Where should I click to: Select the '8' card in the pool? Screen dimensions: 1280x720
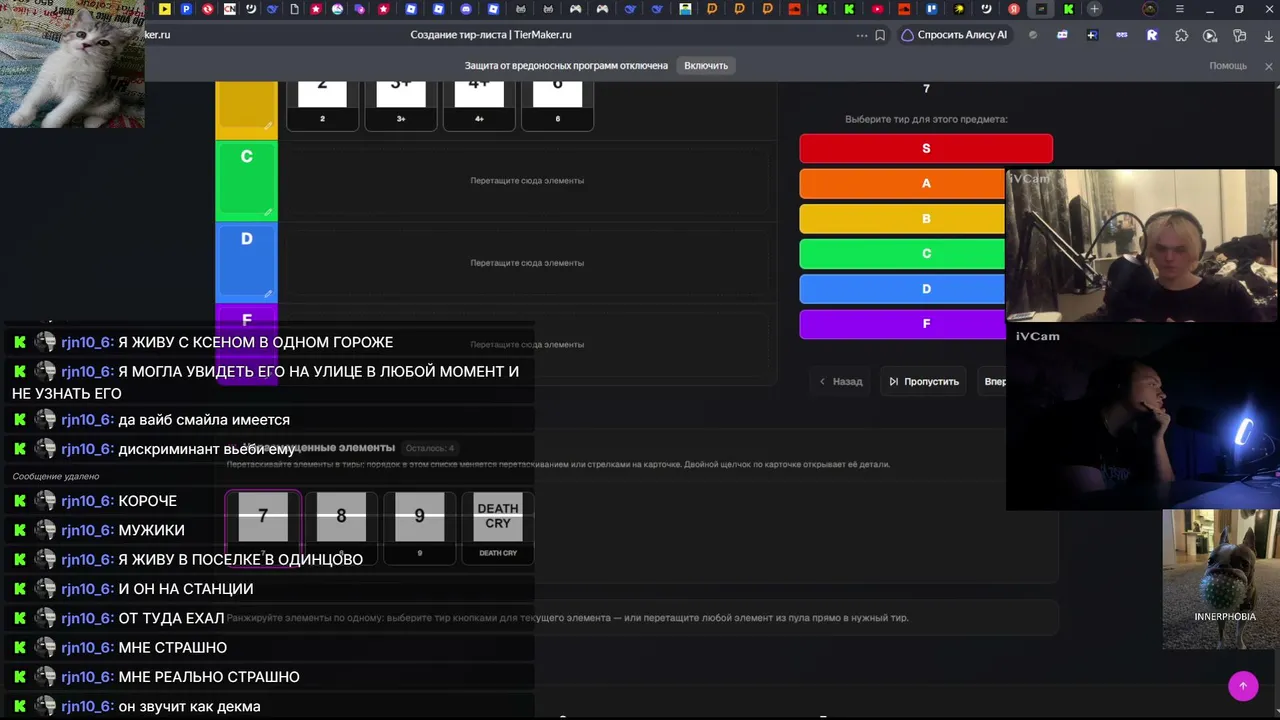[341, 527]
